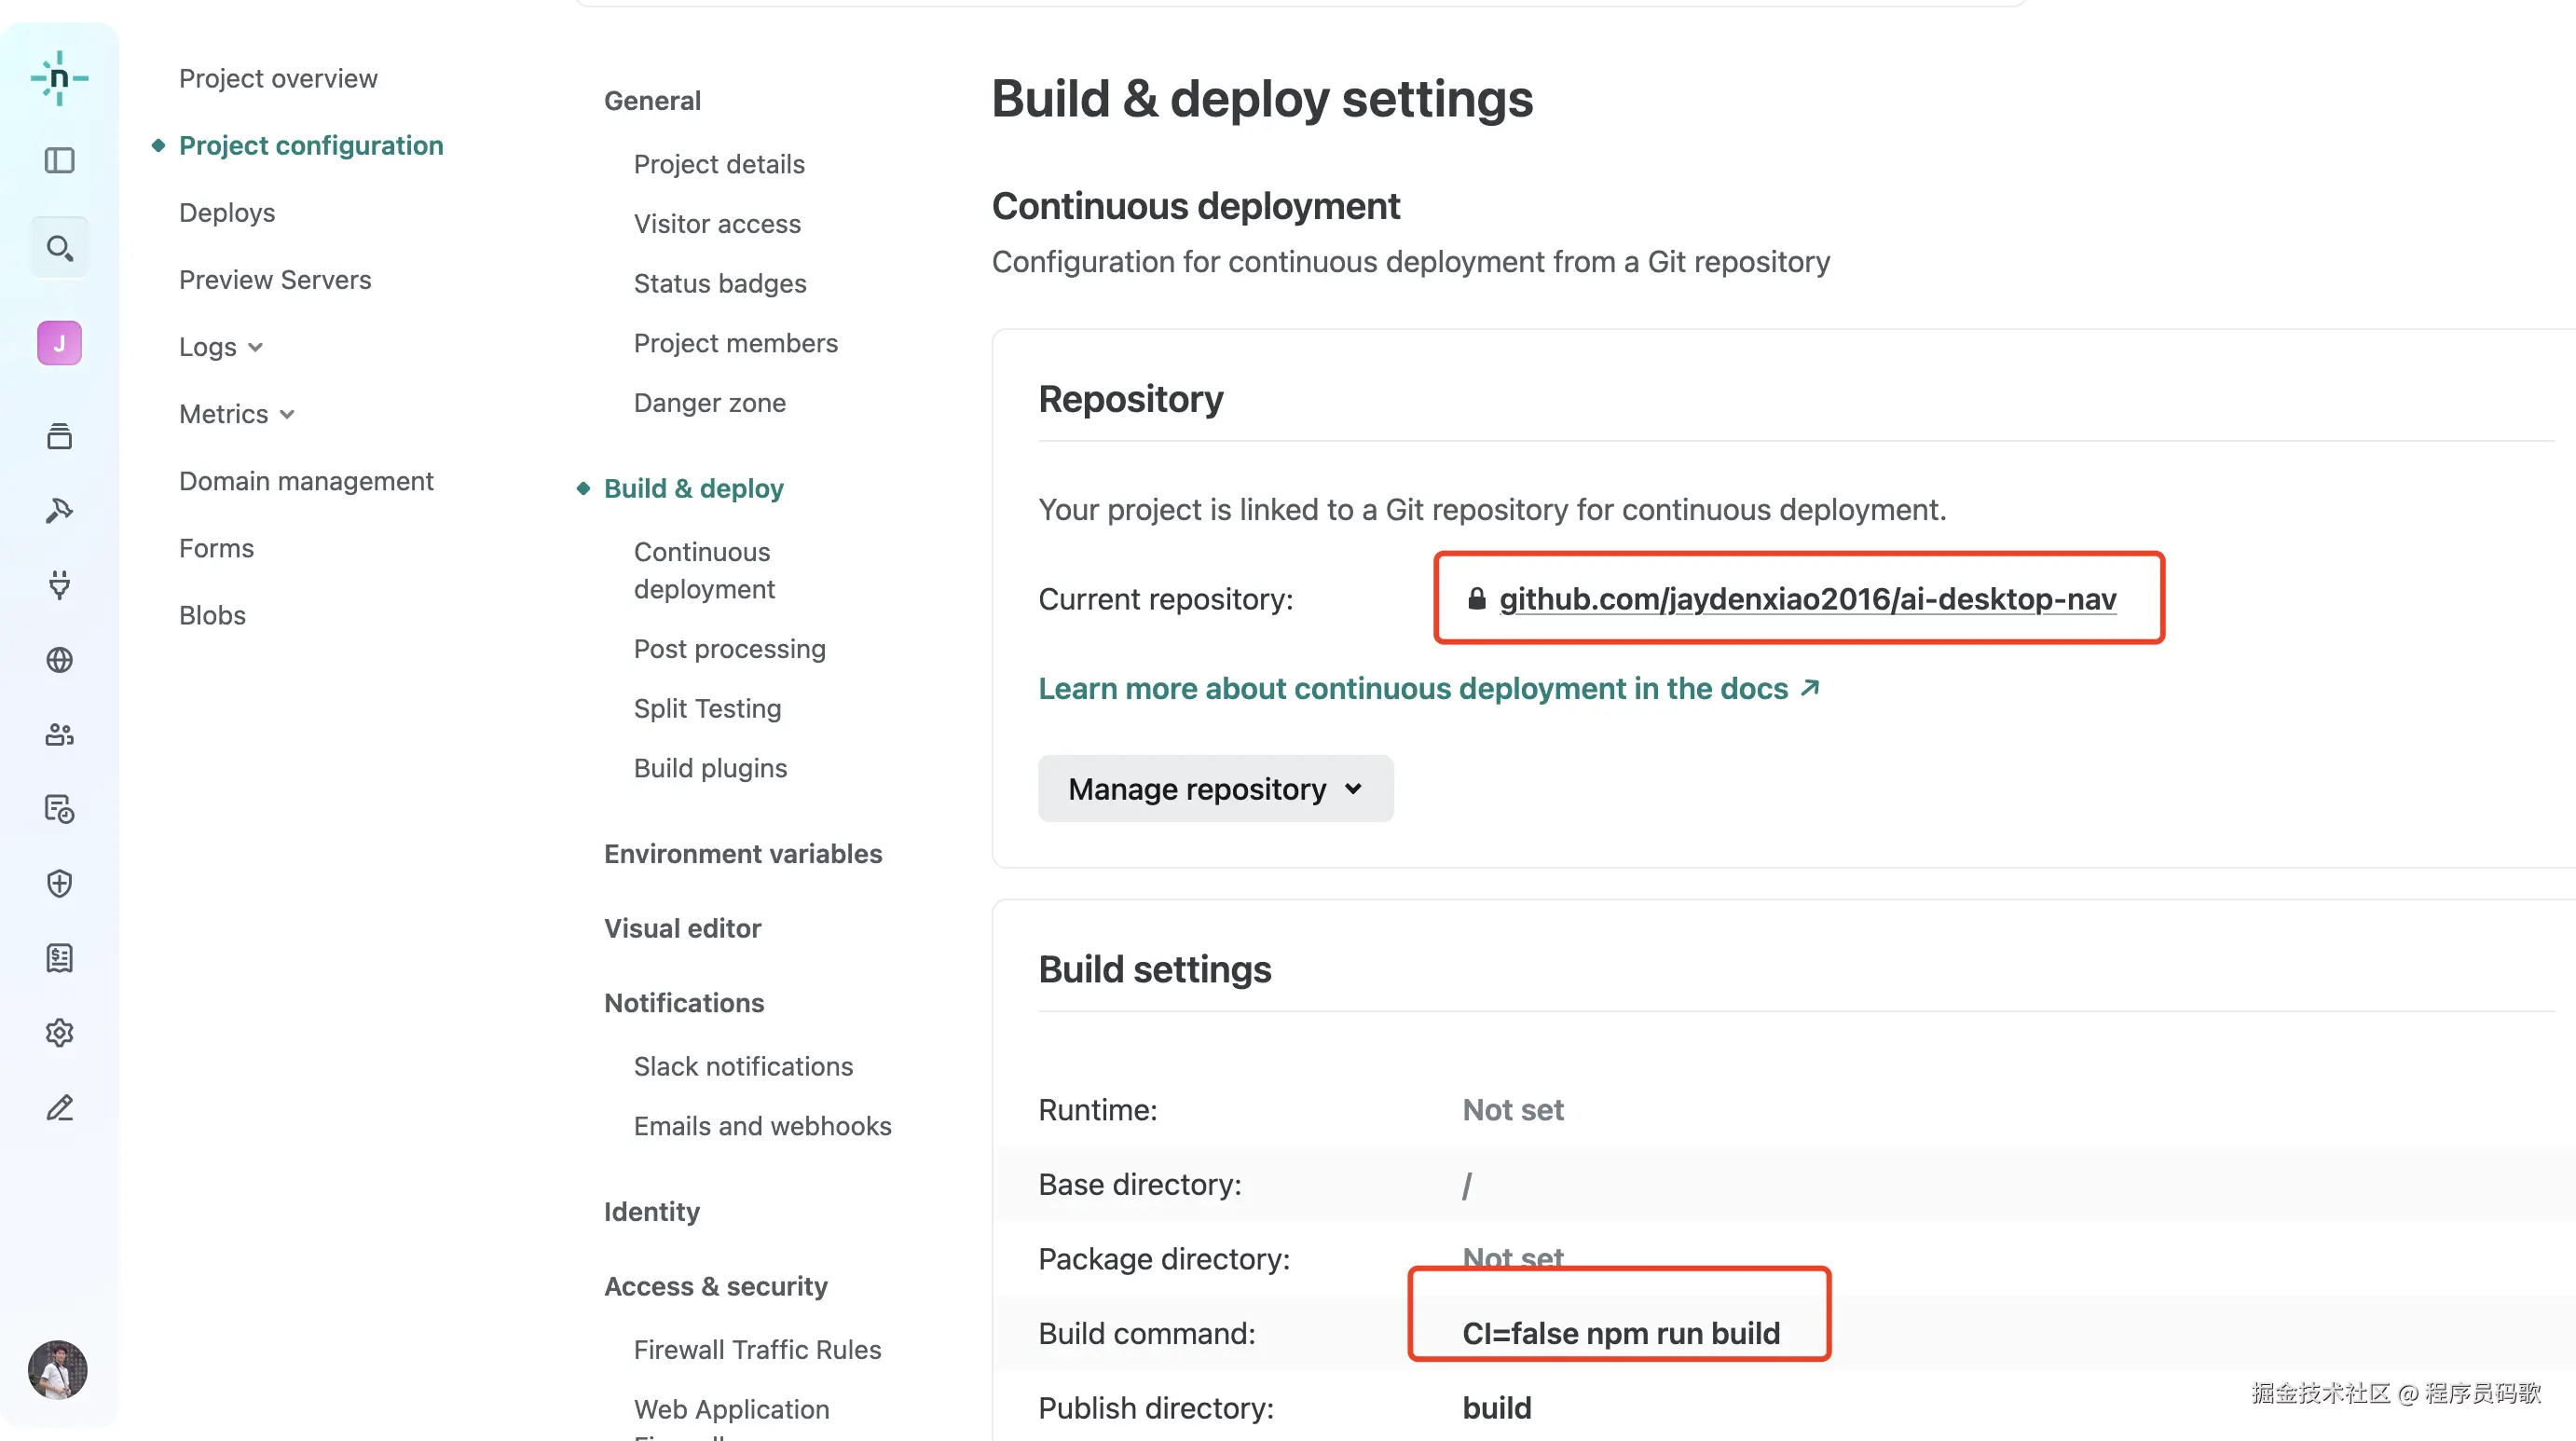
Task: Click the hammer builds icon
Action: (x=59, y=511)
